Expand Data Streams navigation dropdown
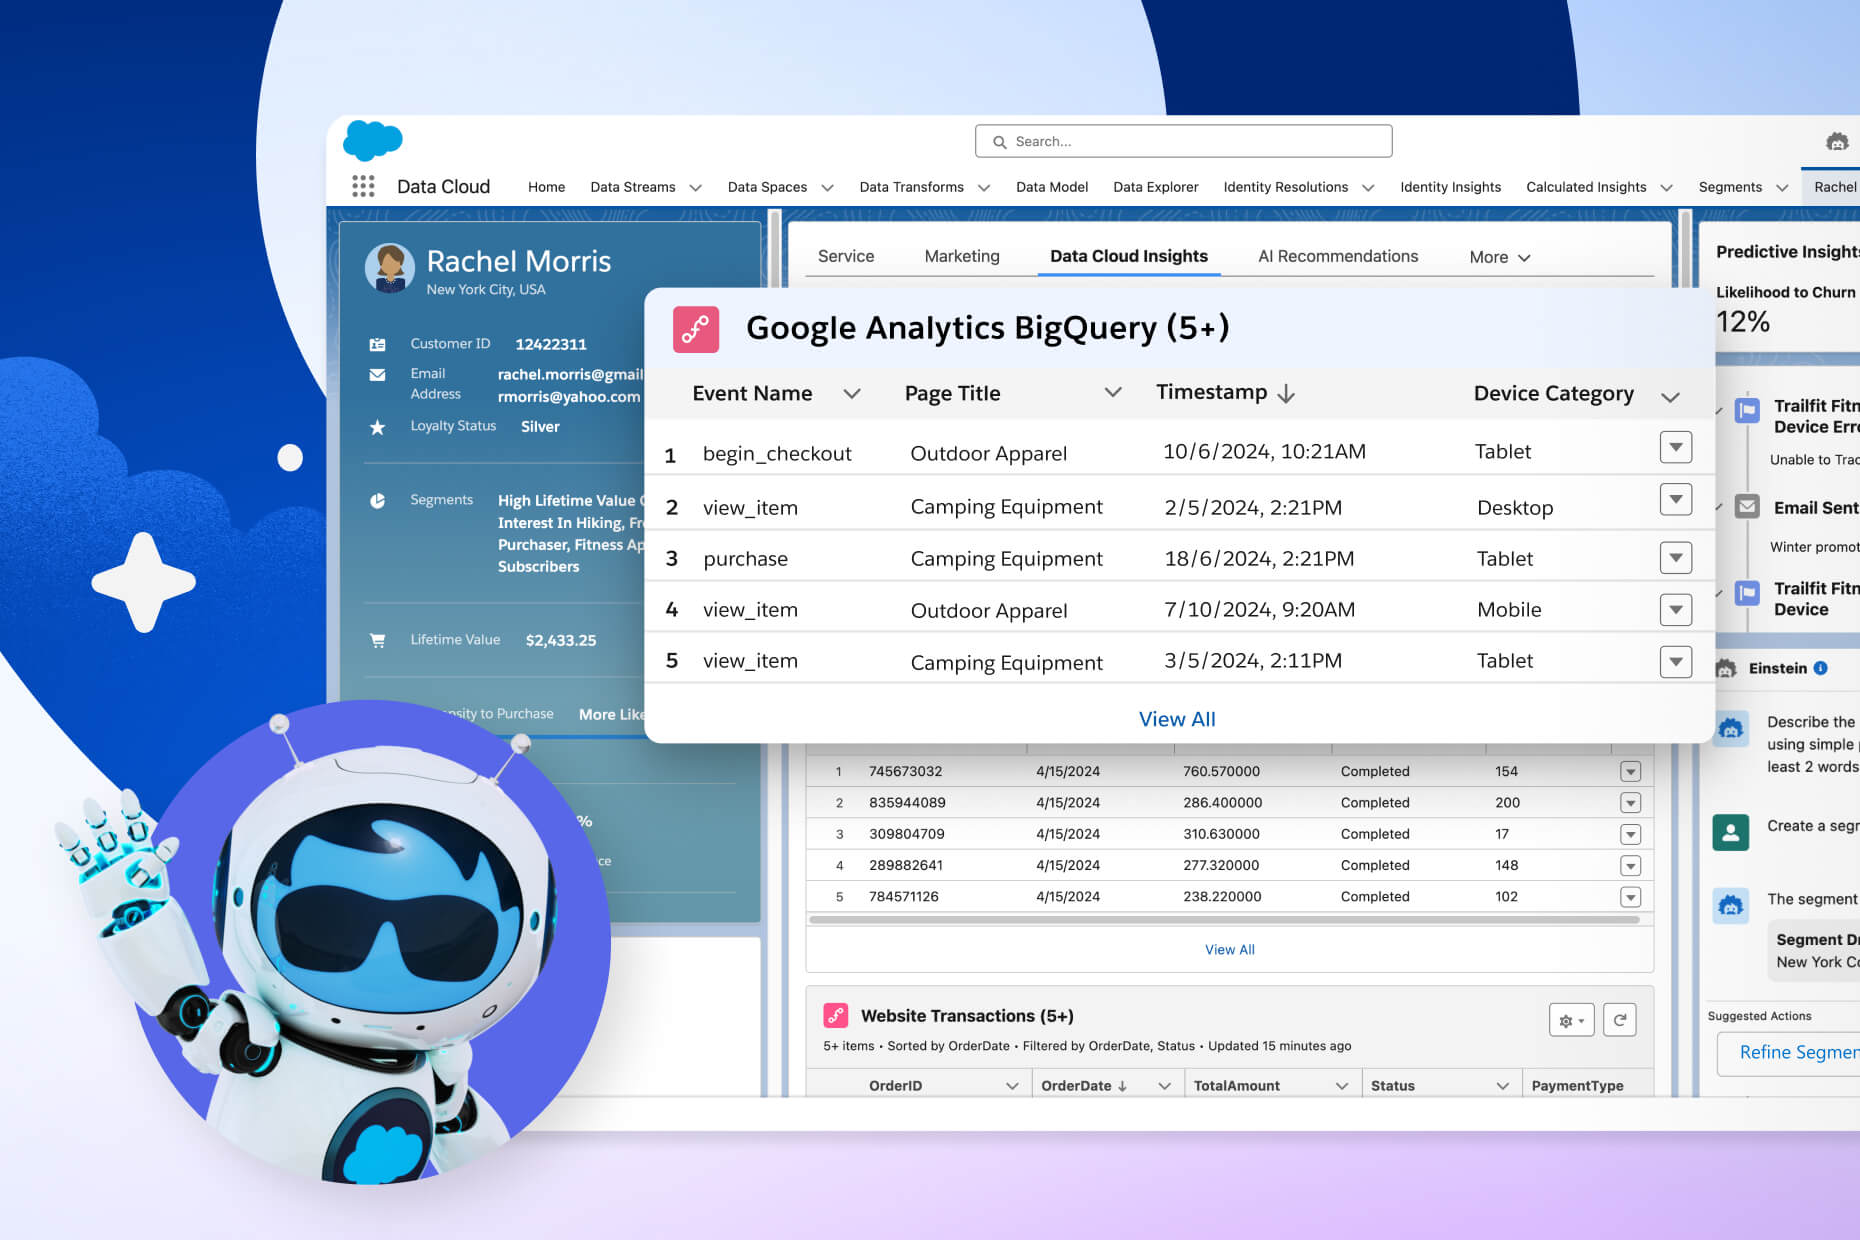 [x=696, y=188]
